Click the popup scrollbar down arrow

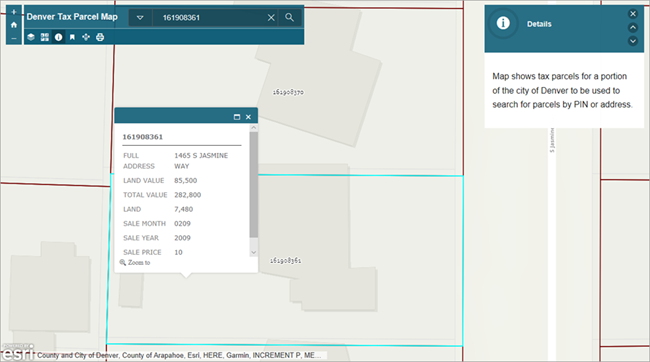254,253
